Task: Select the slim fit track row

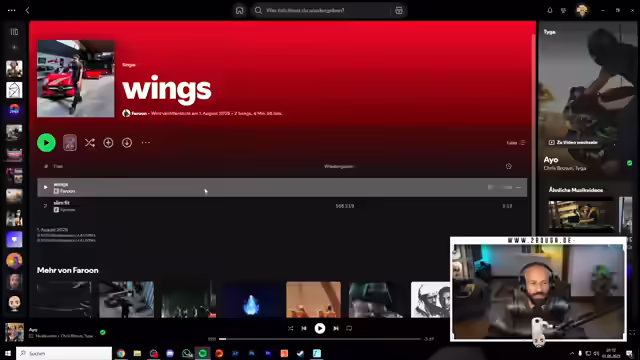Action: pos(282,206)
